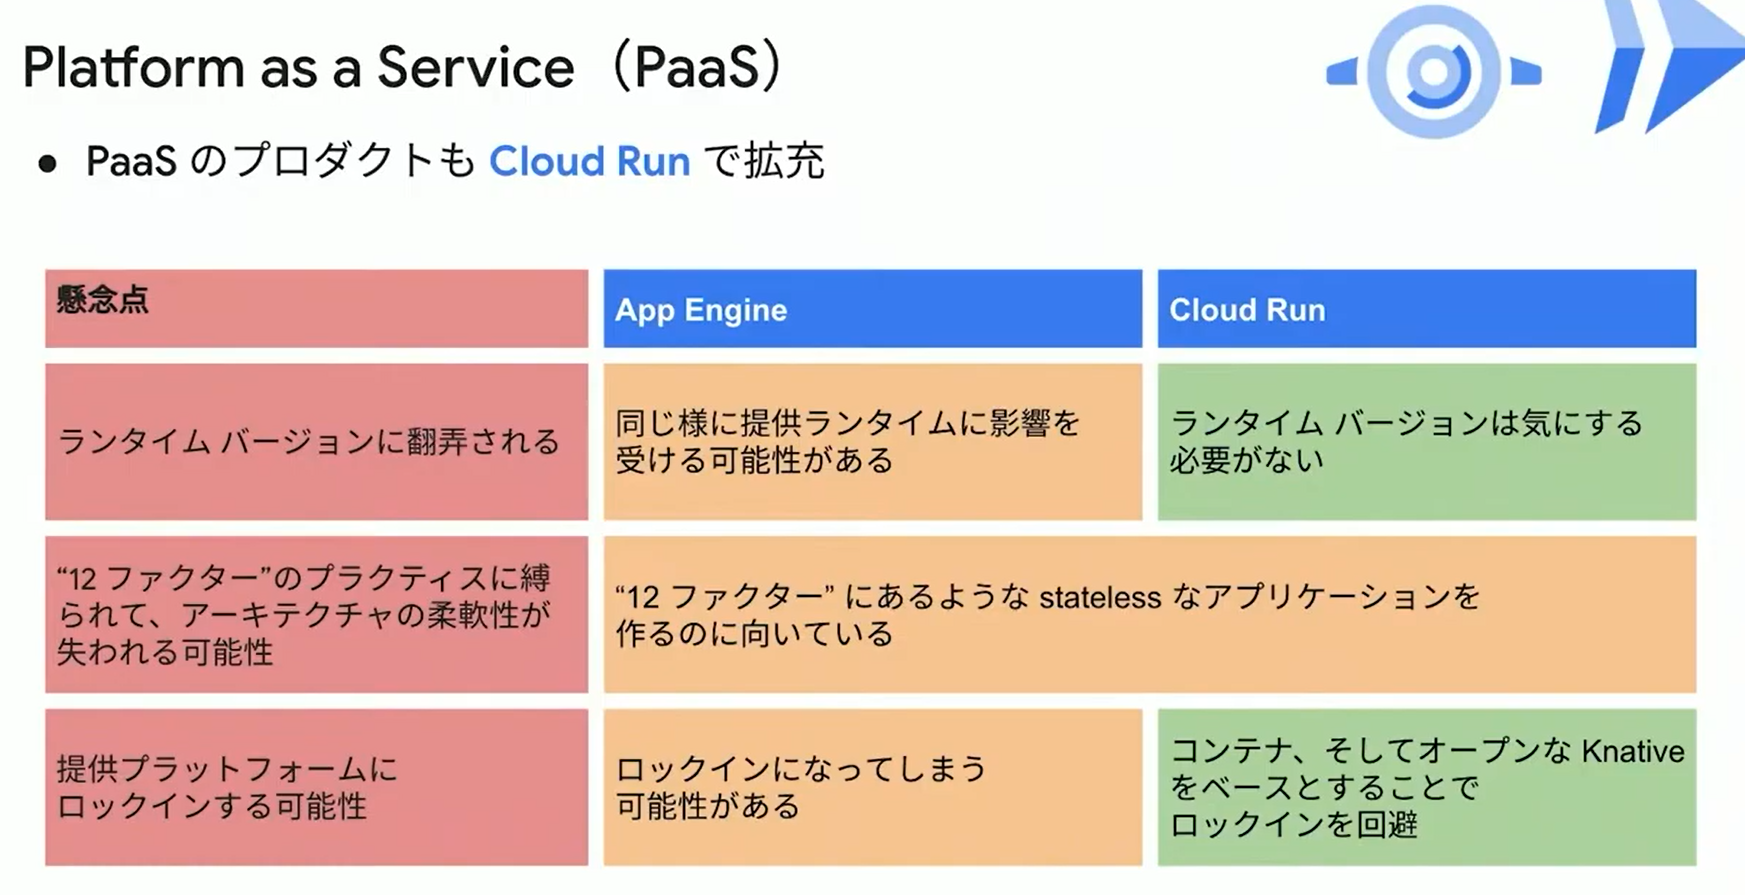Click the green Knative ロックインを回避 cell
1745x895 pixels.
pyautogui.click(x=1427, y=787)
